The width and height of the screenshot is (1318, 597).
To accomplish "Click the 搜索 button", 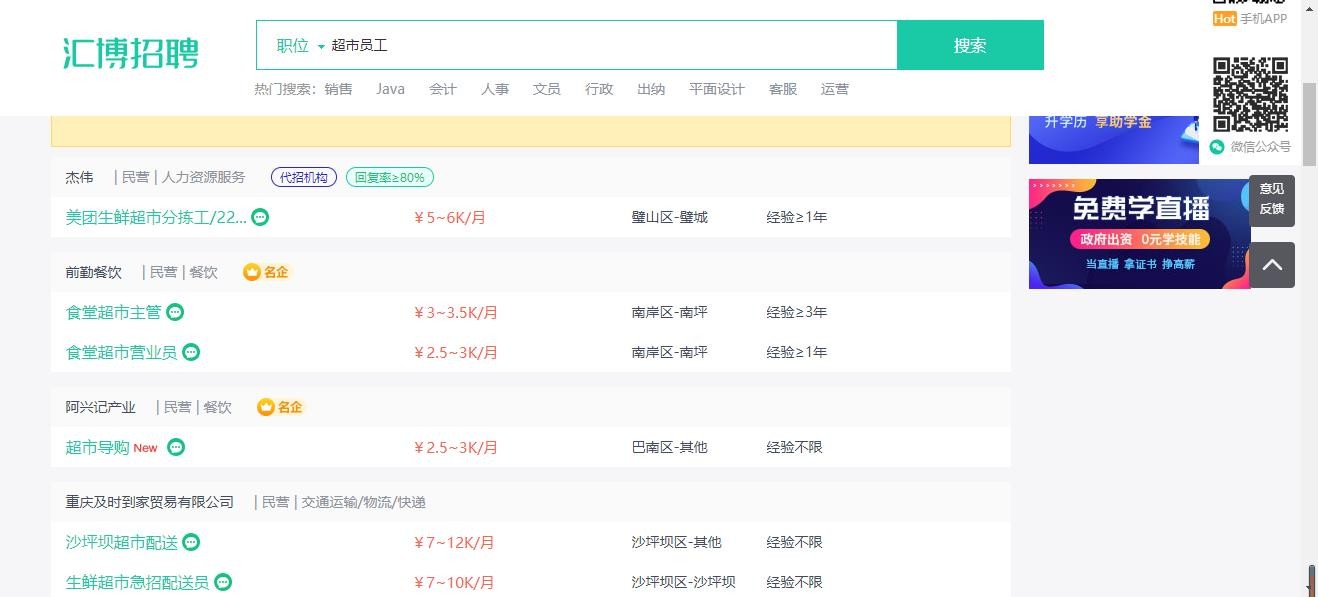I will tap(970, 45).
